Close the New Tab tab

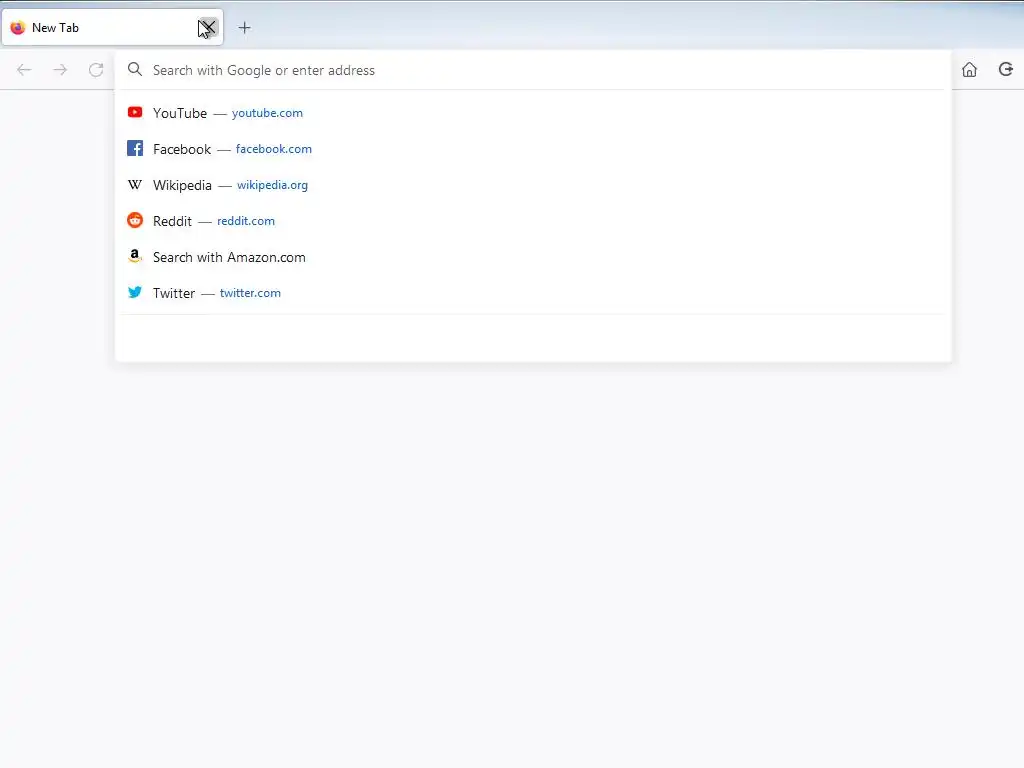(208, 27)
